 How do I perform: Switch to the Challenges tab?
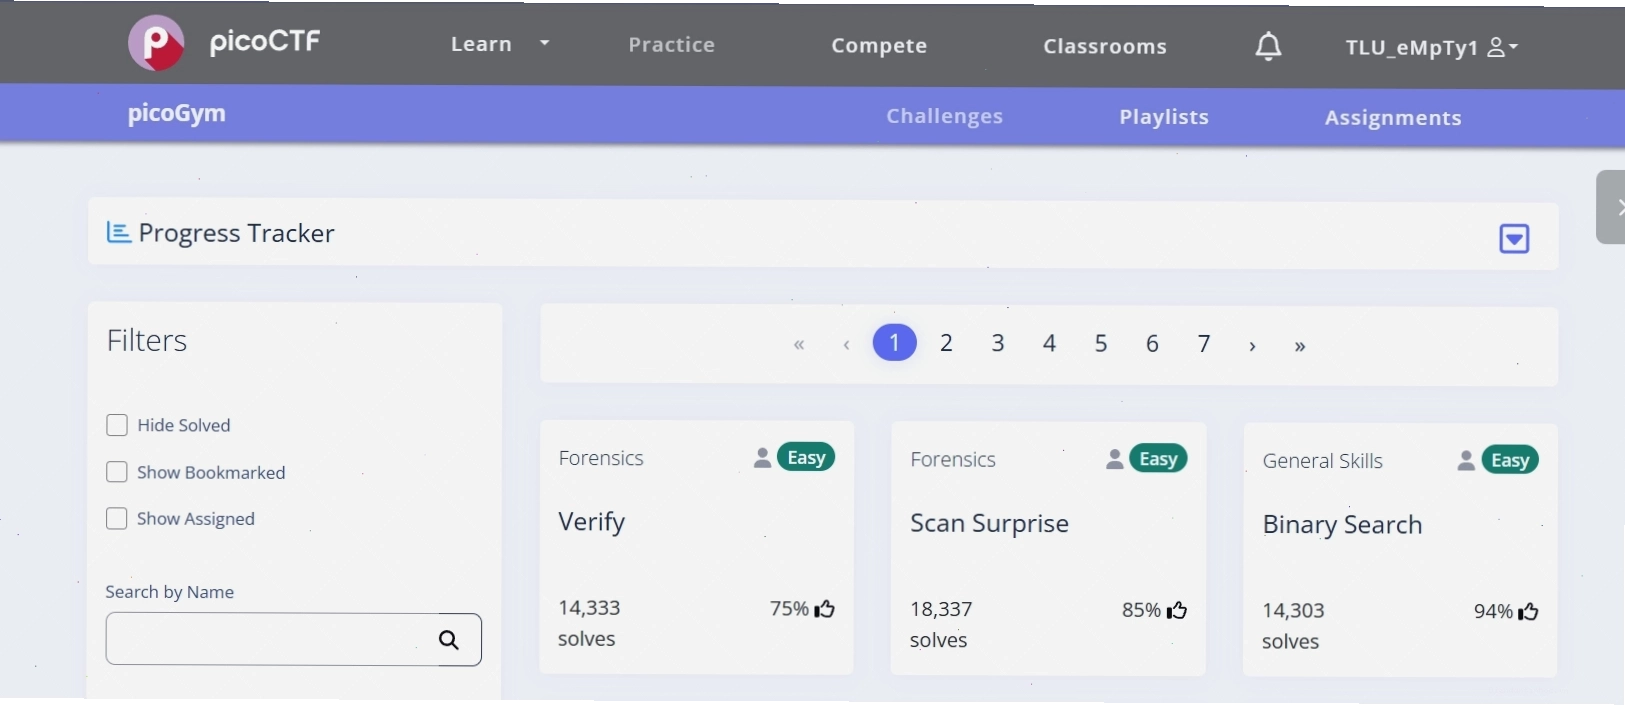click(x=944, y=116)
